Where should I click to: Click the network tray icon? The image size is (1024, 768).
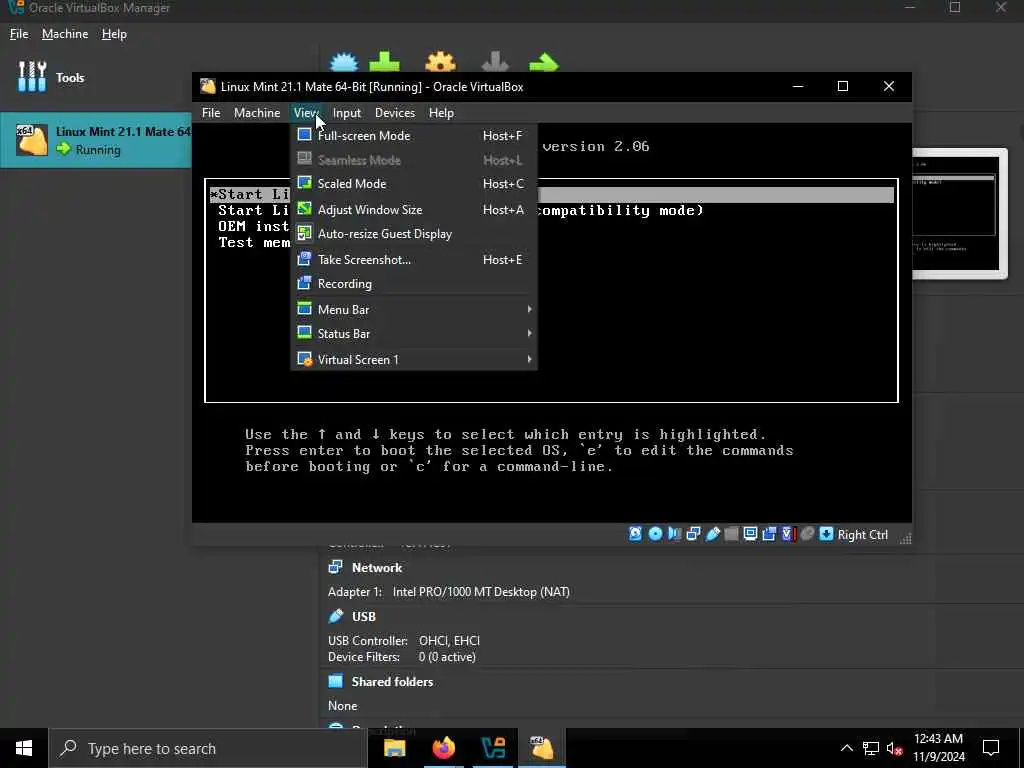[x=871, y=748]
